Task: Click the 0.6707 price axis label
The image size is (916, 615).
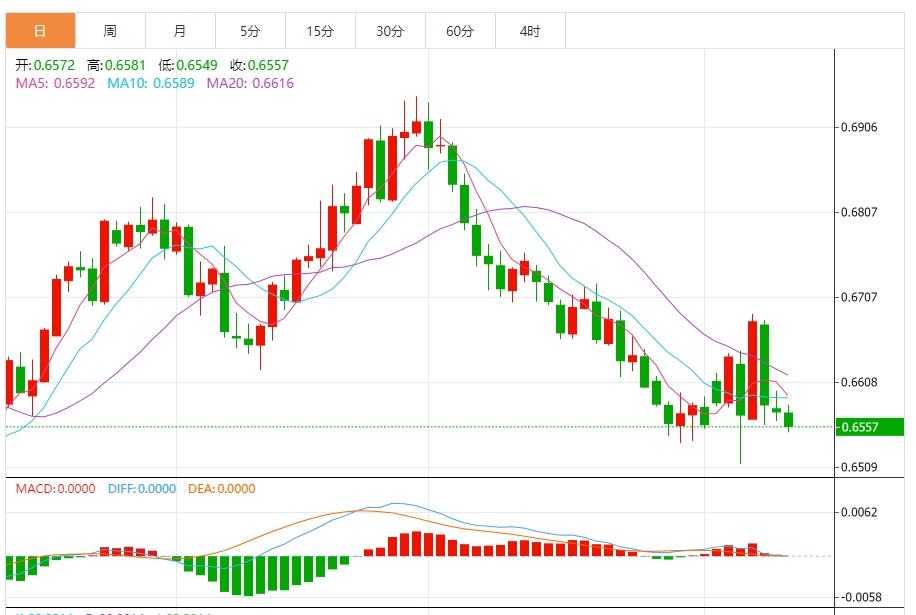Action: pos(859,297)
